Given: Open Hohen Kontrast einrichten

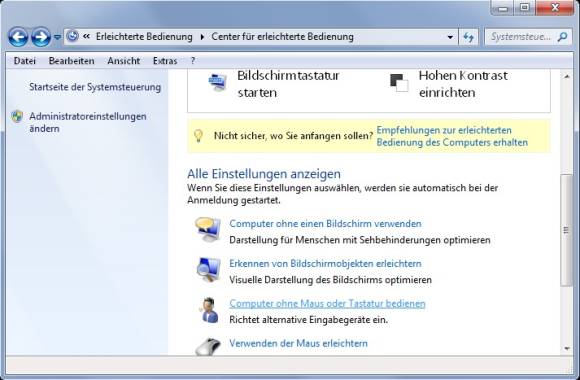Looking at the screenshot, I should 463,84.
